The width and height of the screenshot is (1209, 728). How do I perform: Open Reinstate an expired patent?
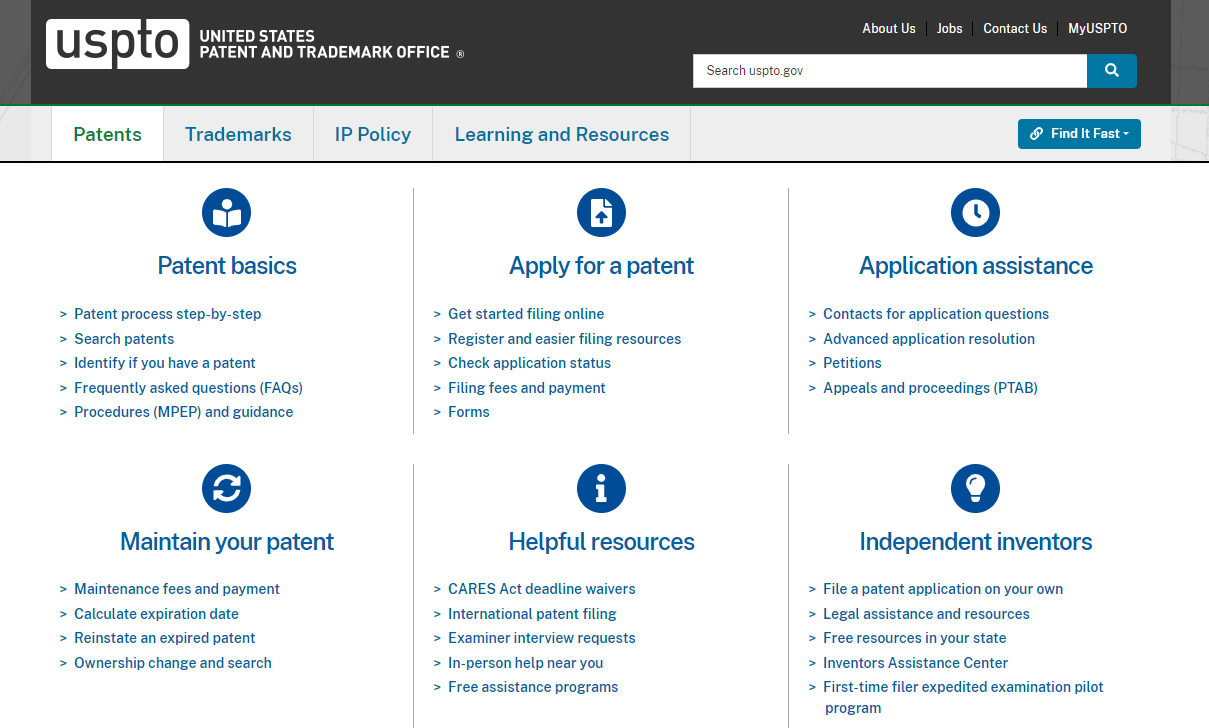165,638
